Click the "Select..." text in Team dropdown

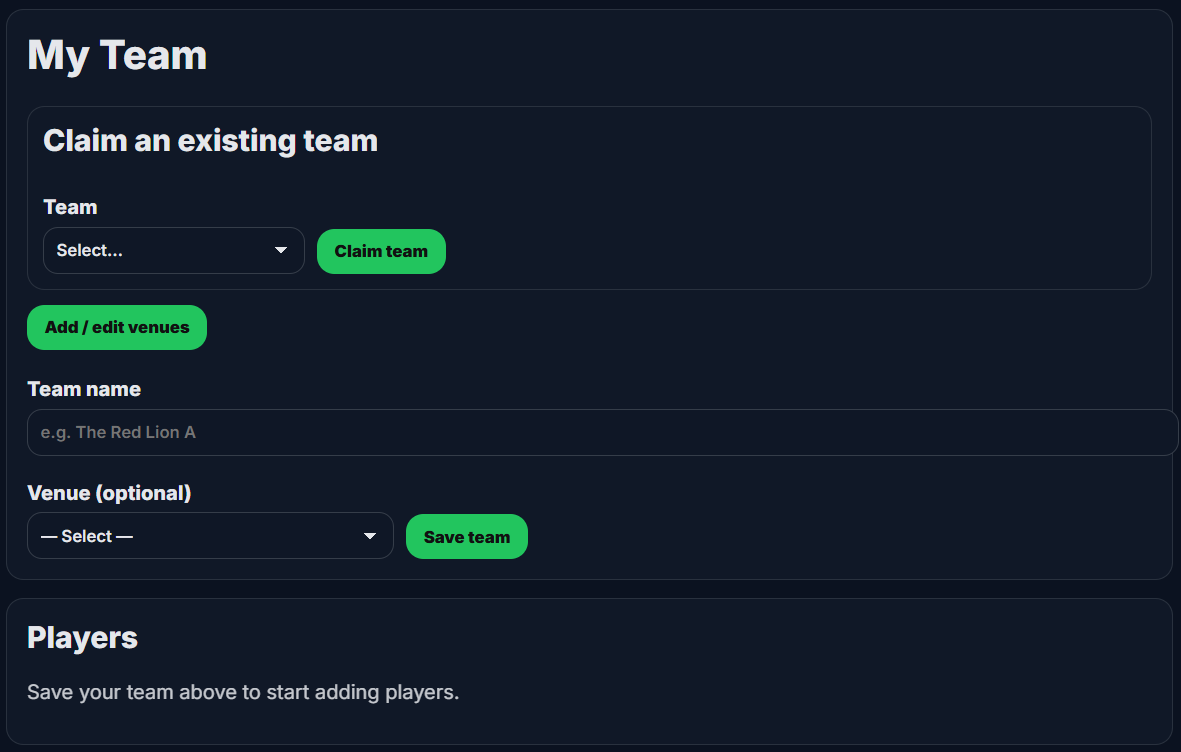(x=90, y=251)
